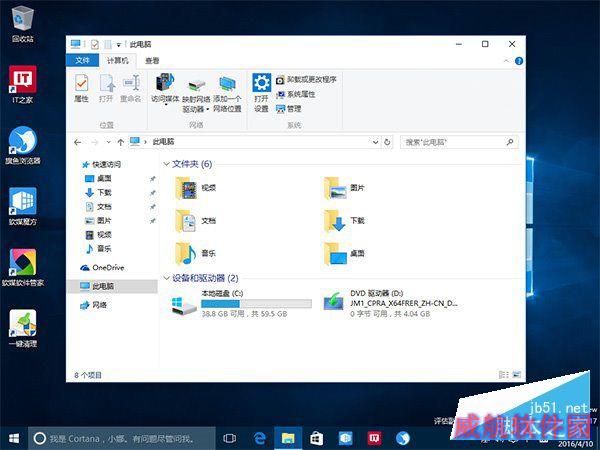The height and width of the screenshot is (450, 600).
Task: Open the blue help question icon
Action: tap(518, 61)
